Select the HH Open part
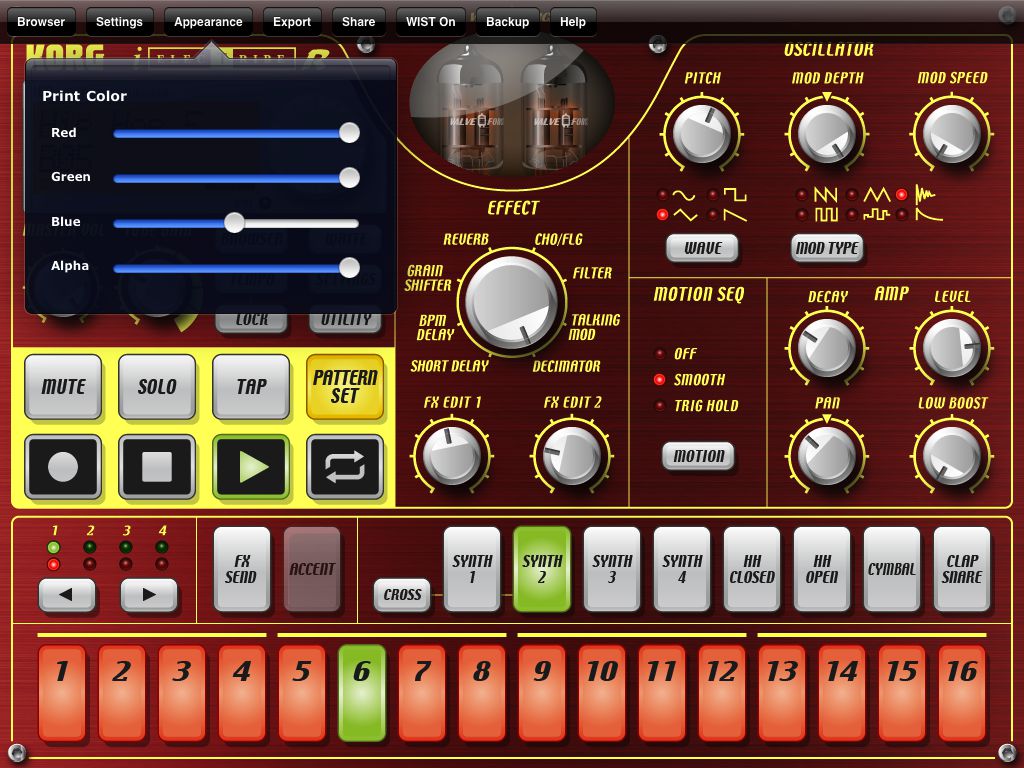 (x=822, y=569)
